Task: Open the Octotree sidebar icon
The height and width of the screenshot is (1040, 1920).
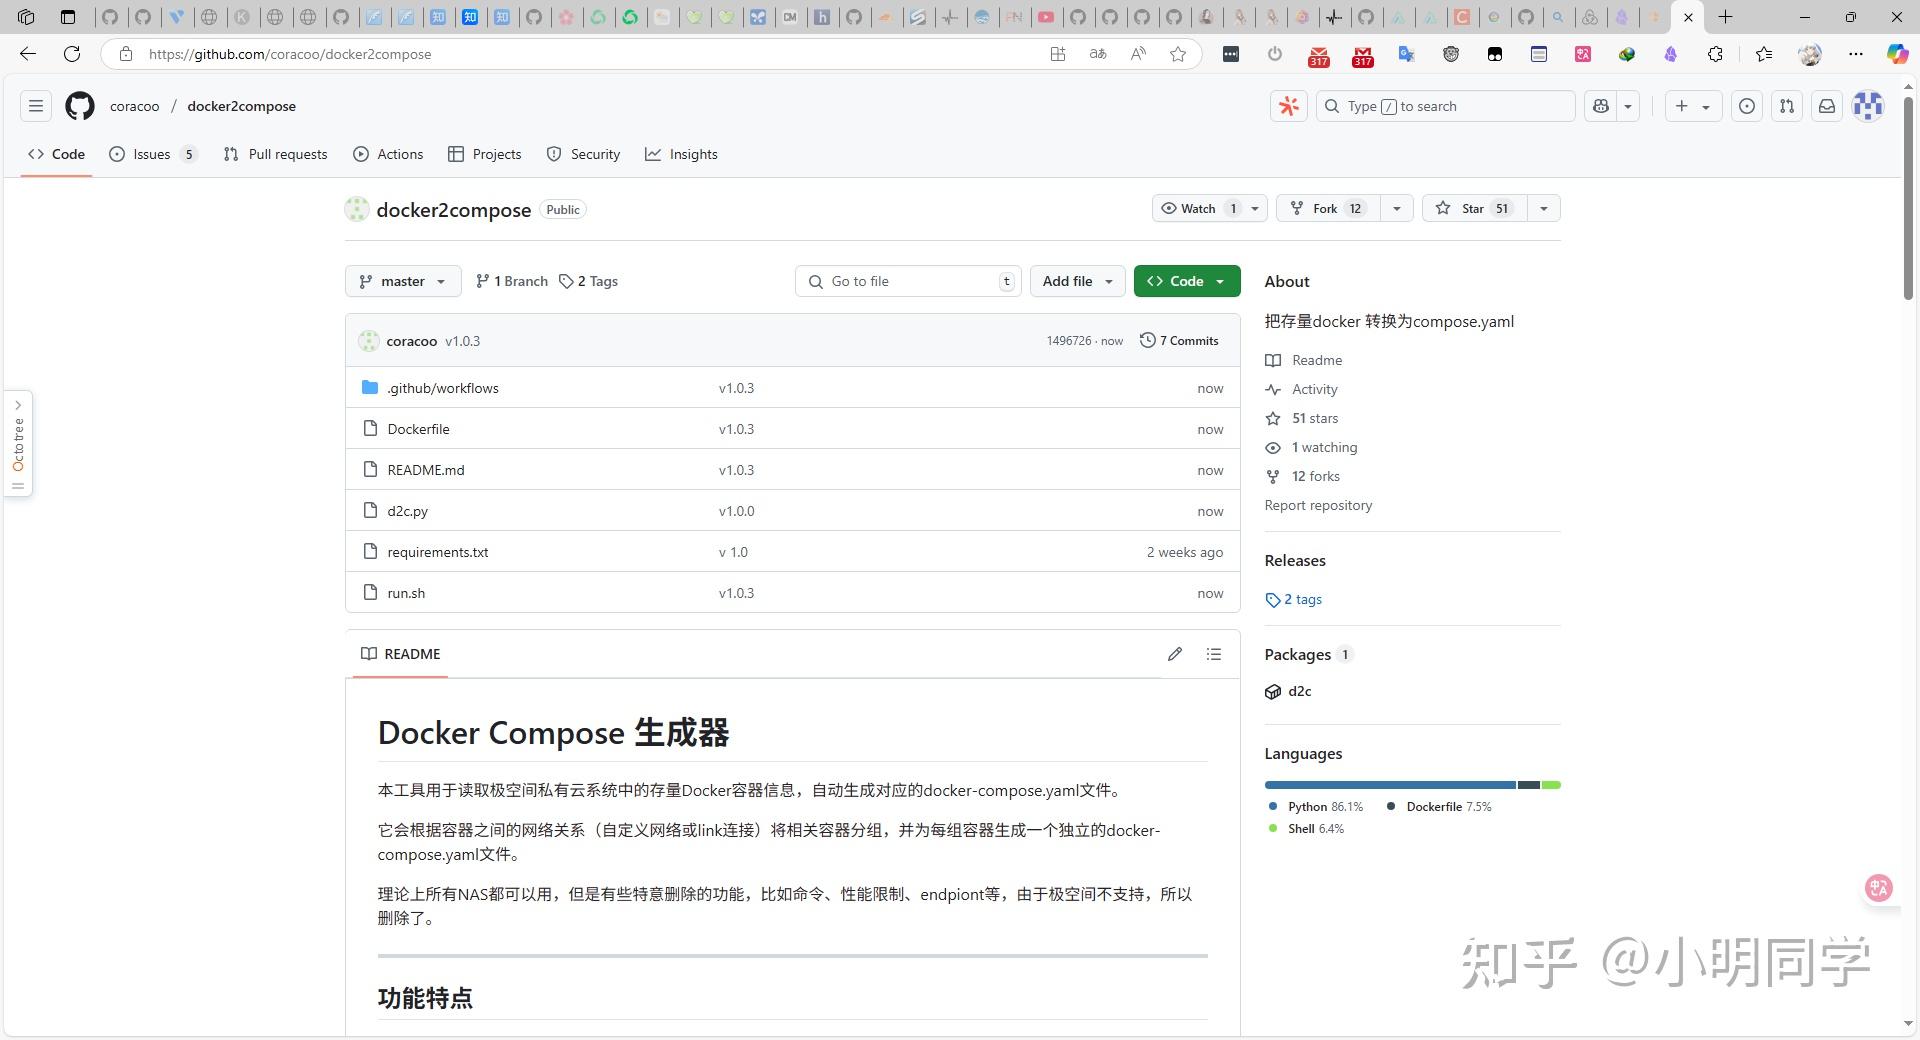Action: (x=18, y=443)
